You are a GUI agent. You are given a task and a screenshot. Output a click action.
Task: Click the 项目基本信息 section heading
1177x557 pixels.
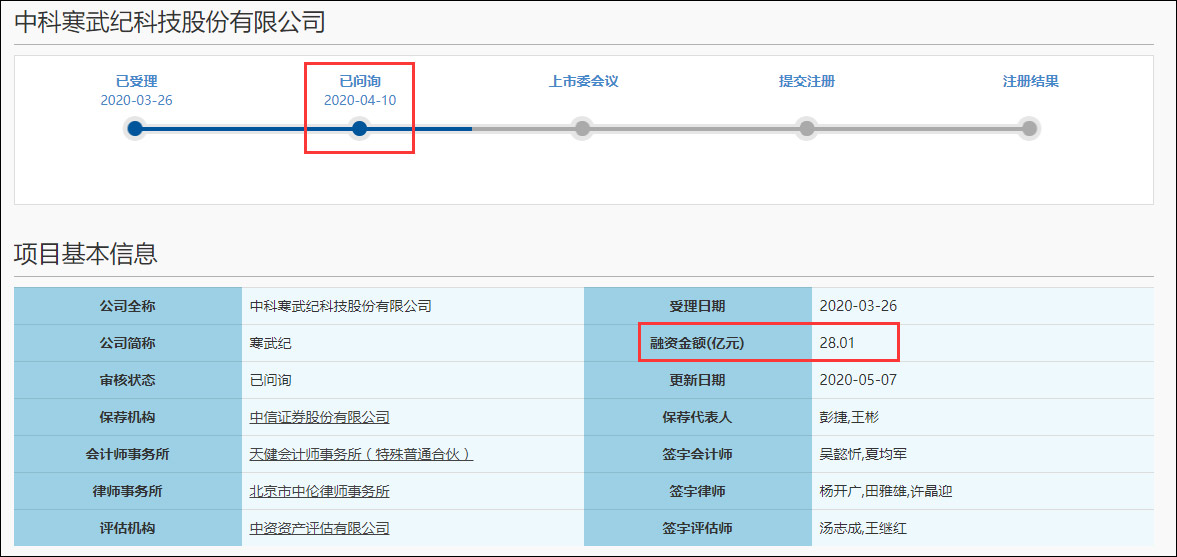86,254
